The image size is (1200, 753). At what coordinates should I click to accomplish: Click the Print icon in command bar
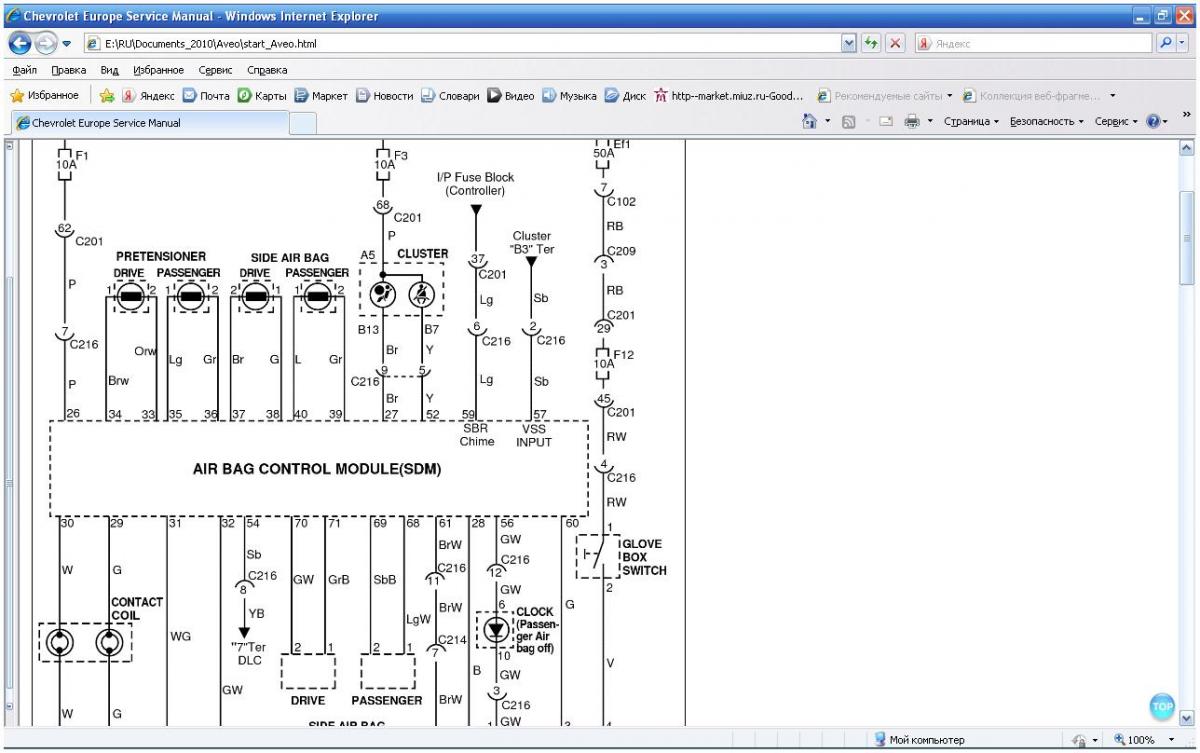pos(912,121)
